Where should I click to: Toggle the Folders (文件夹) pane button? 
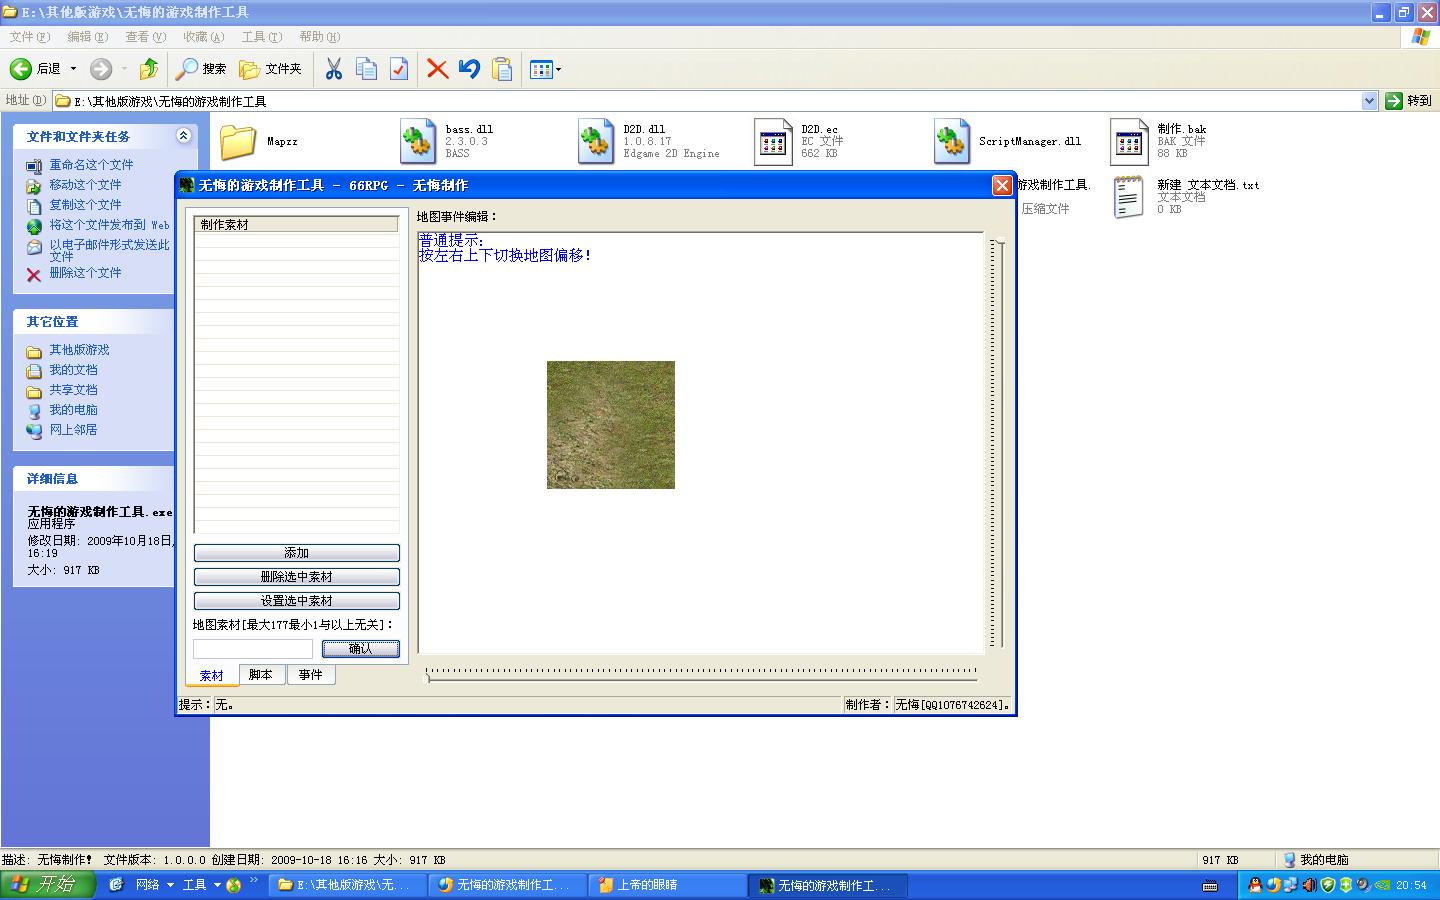pyautogui.click(x=270, y=69)
